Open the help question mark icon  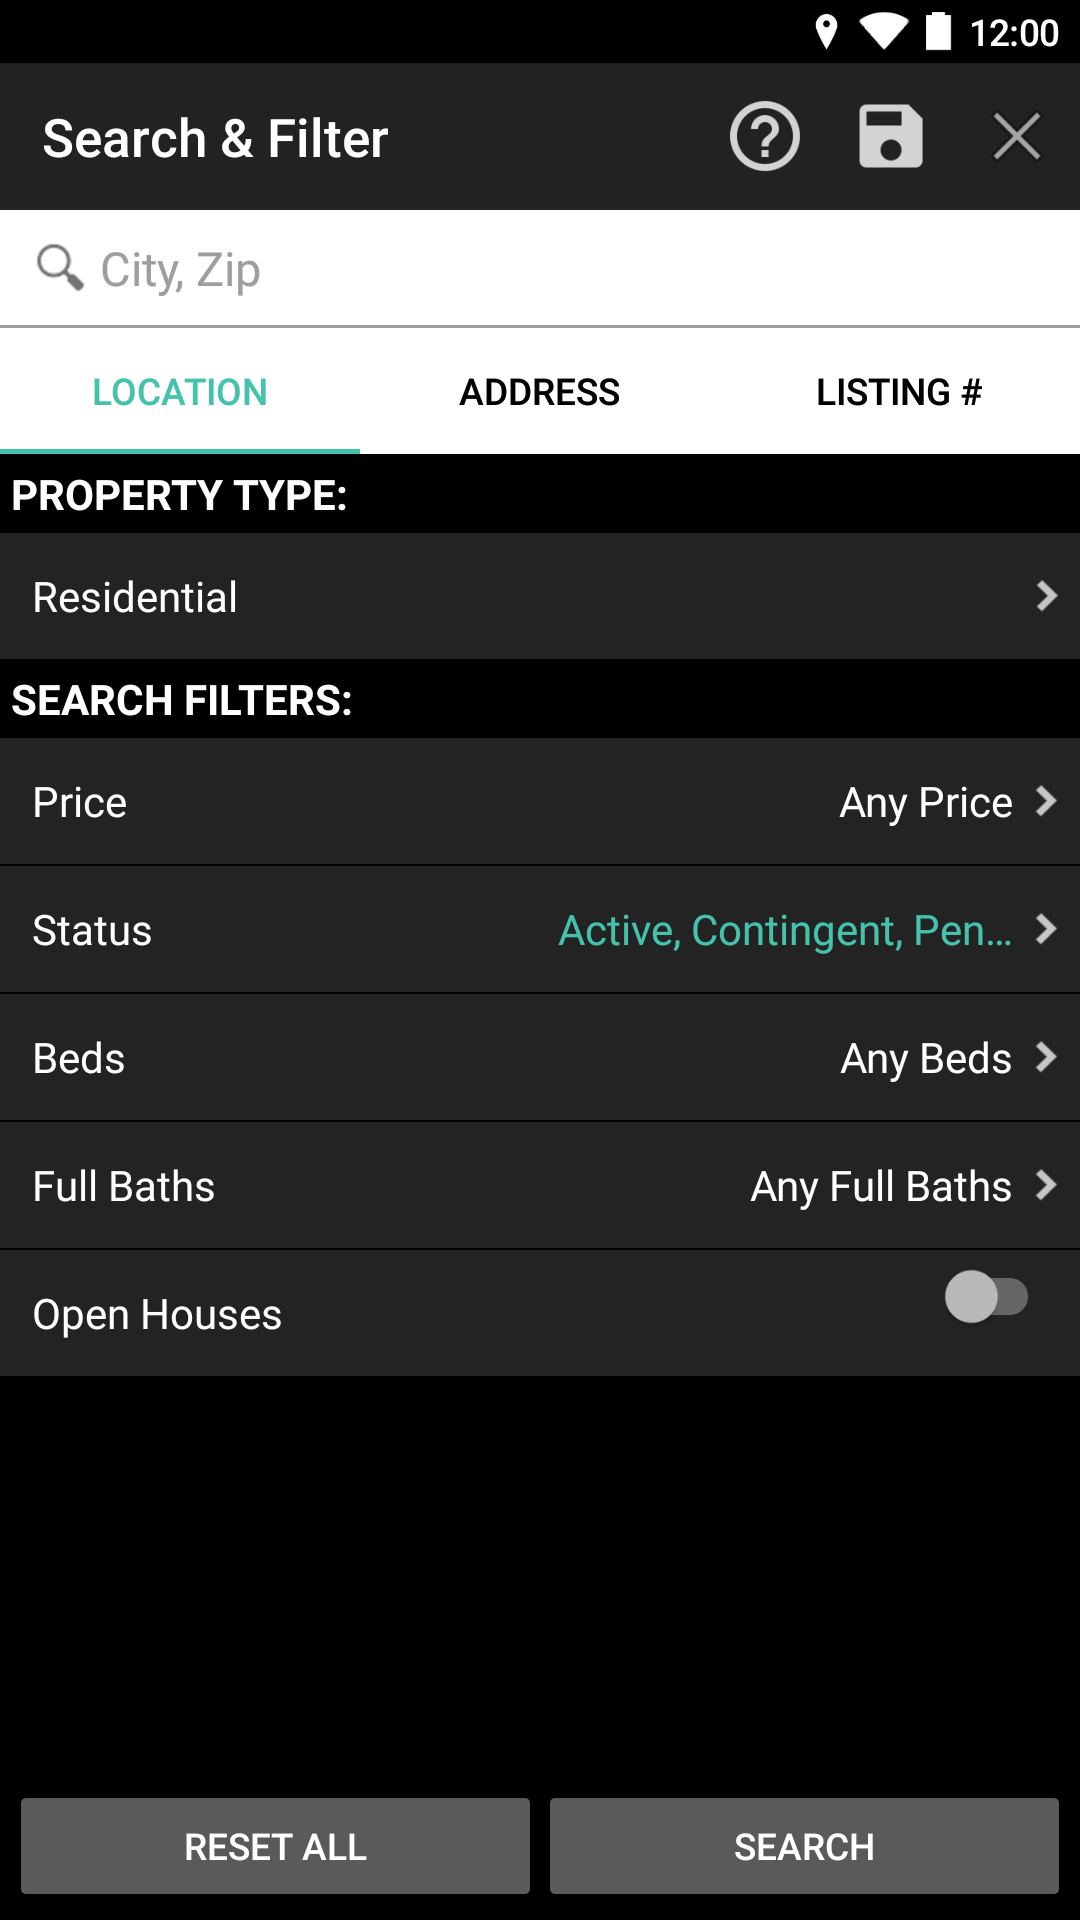tap(765, 137)
